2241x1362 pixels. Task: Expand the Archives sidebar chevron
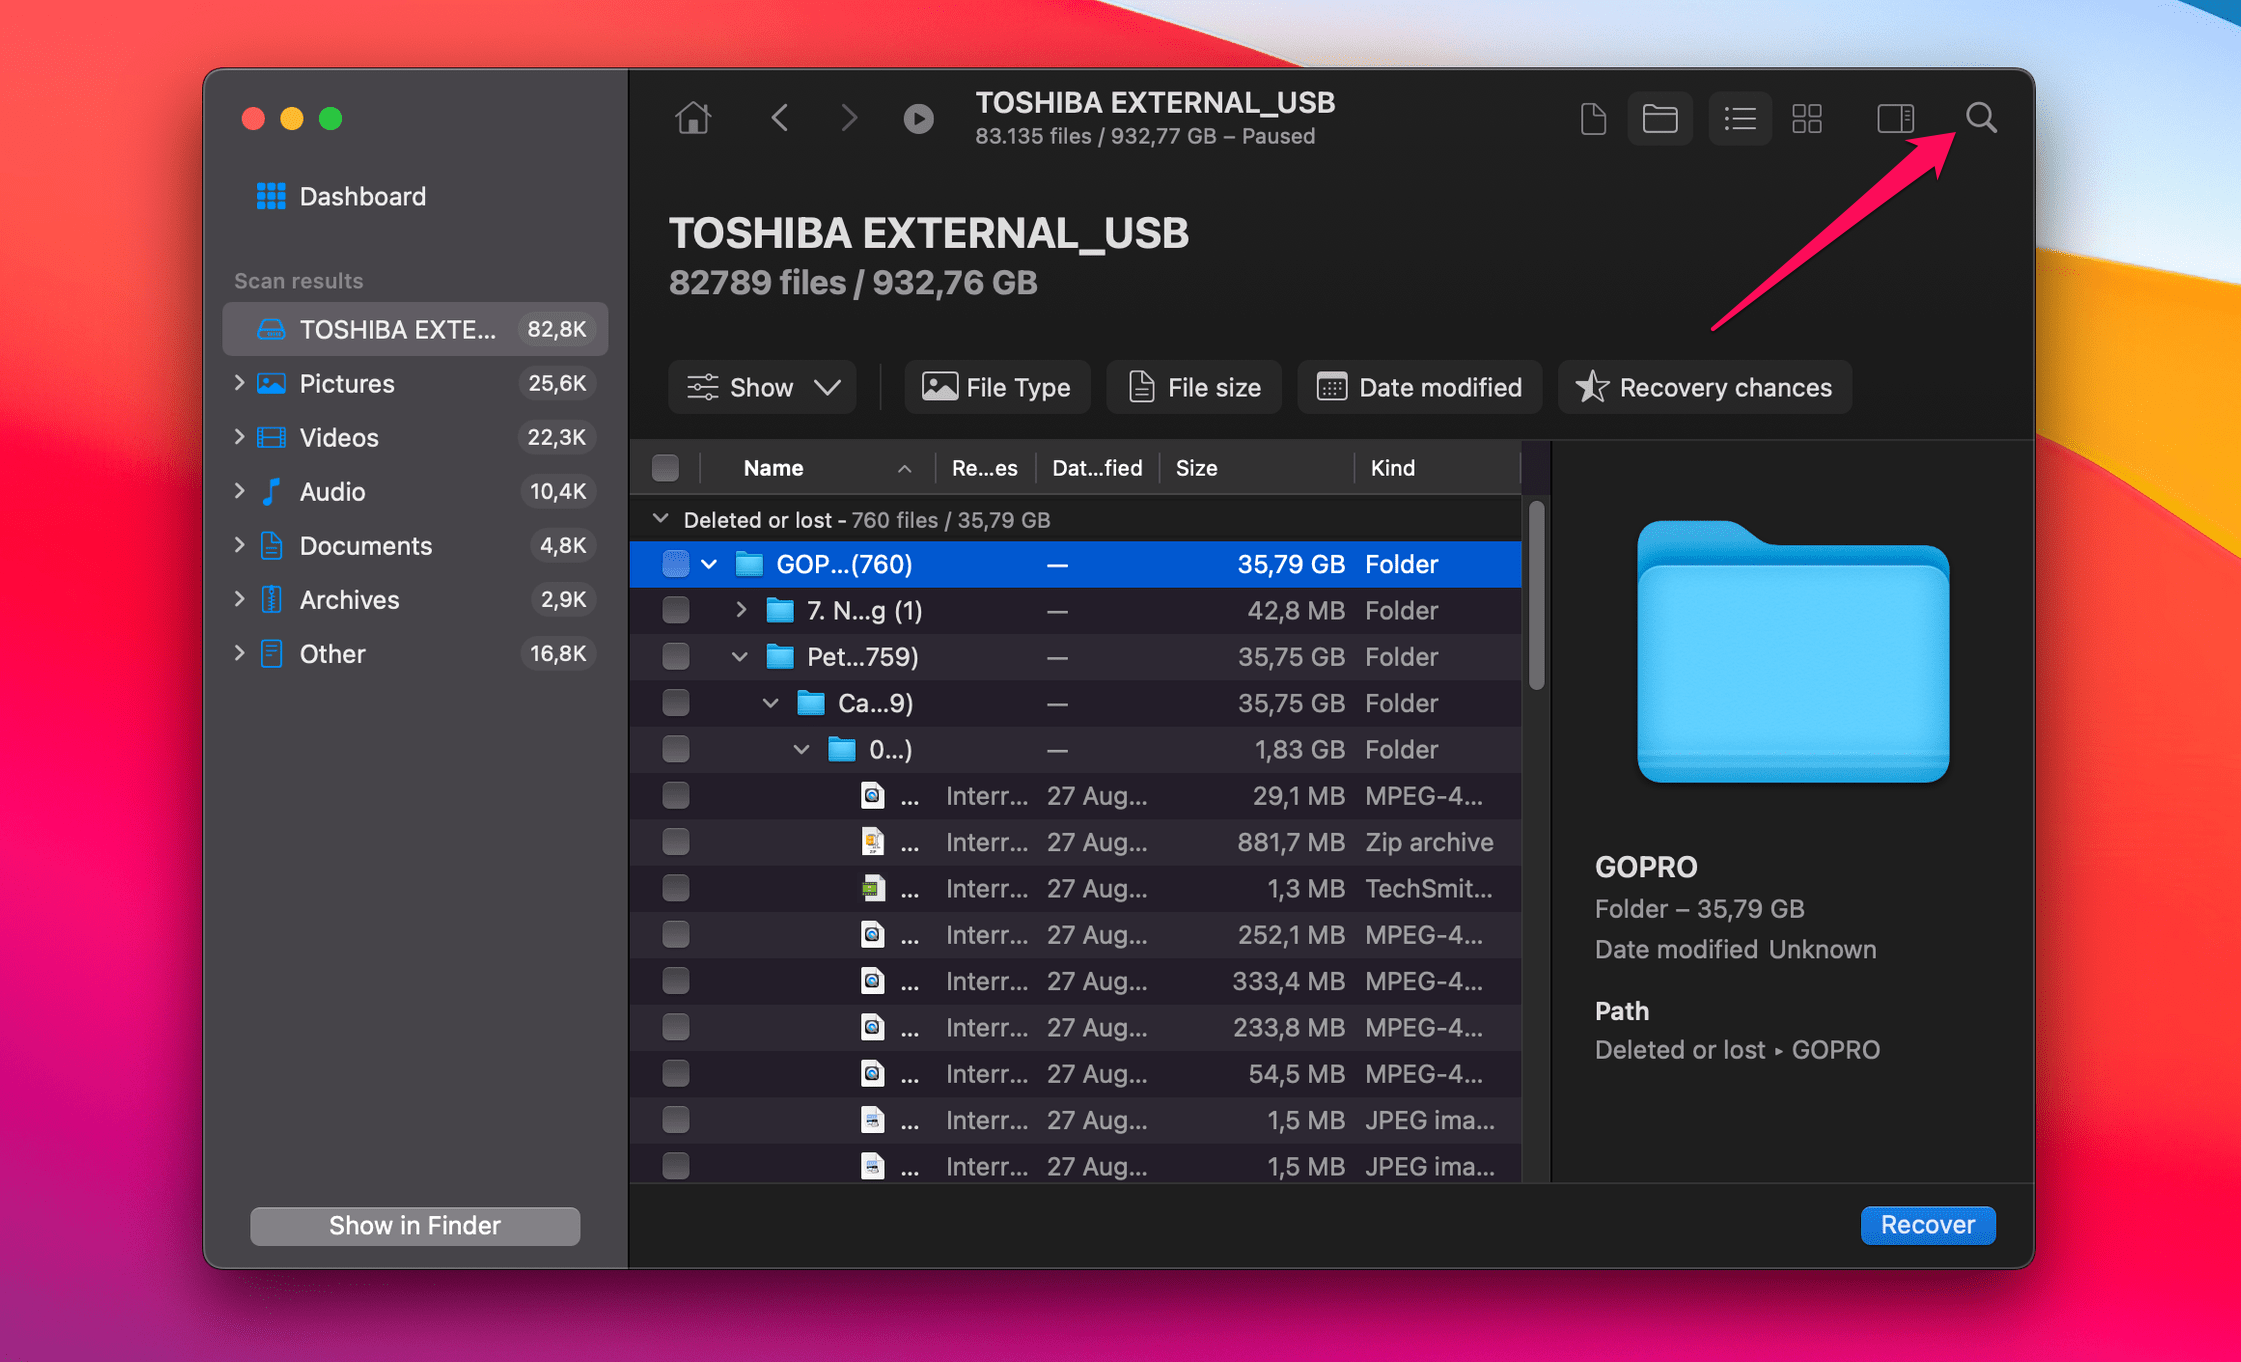tap(239, 599)
